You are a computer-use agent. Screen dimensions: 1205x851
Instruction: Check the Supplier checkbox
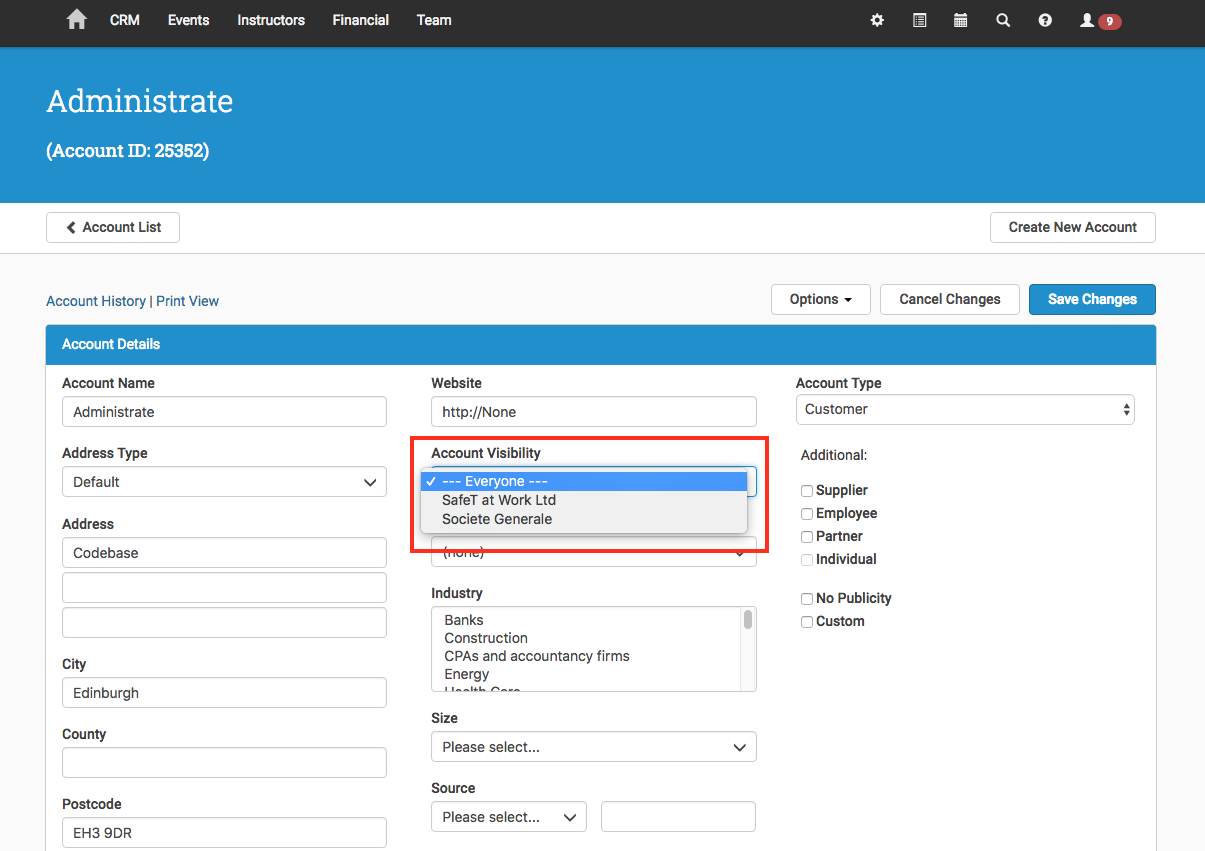[807, 491]
